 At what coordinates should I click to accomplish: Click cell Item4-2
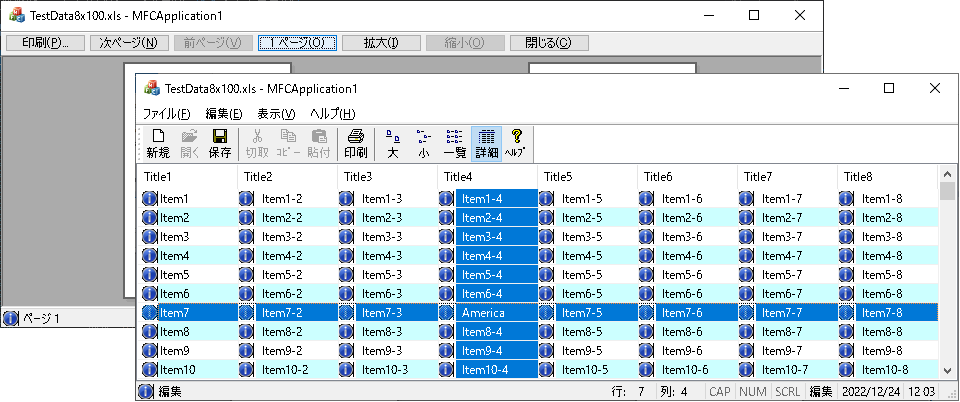(x=282, y=256)
